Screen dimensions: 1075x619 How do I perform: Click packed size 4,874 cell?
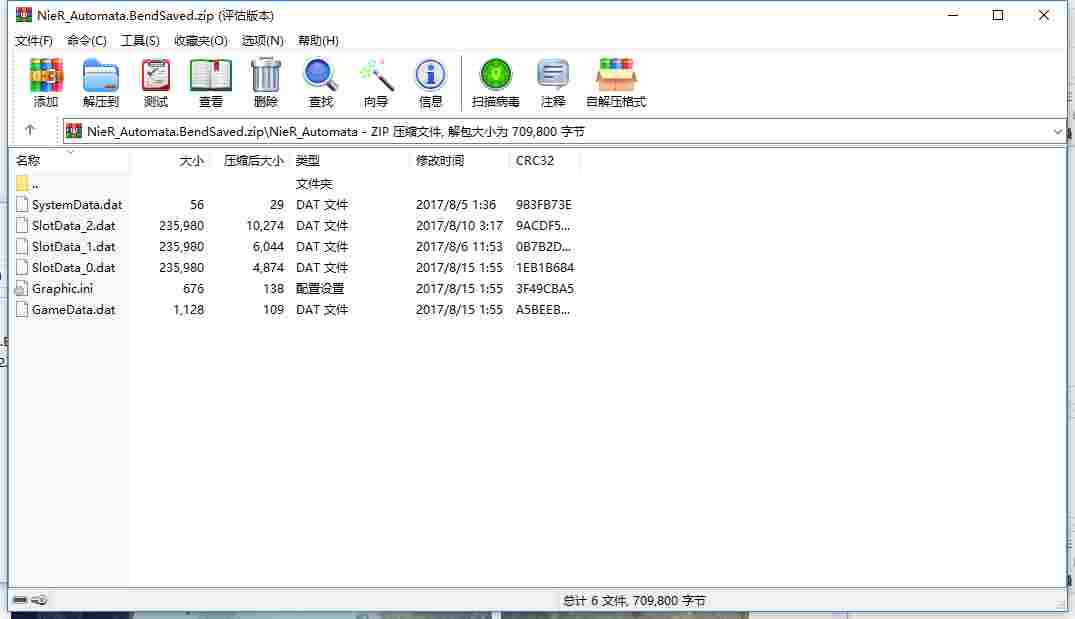click(x=267, y=267)
